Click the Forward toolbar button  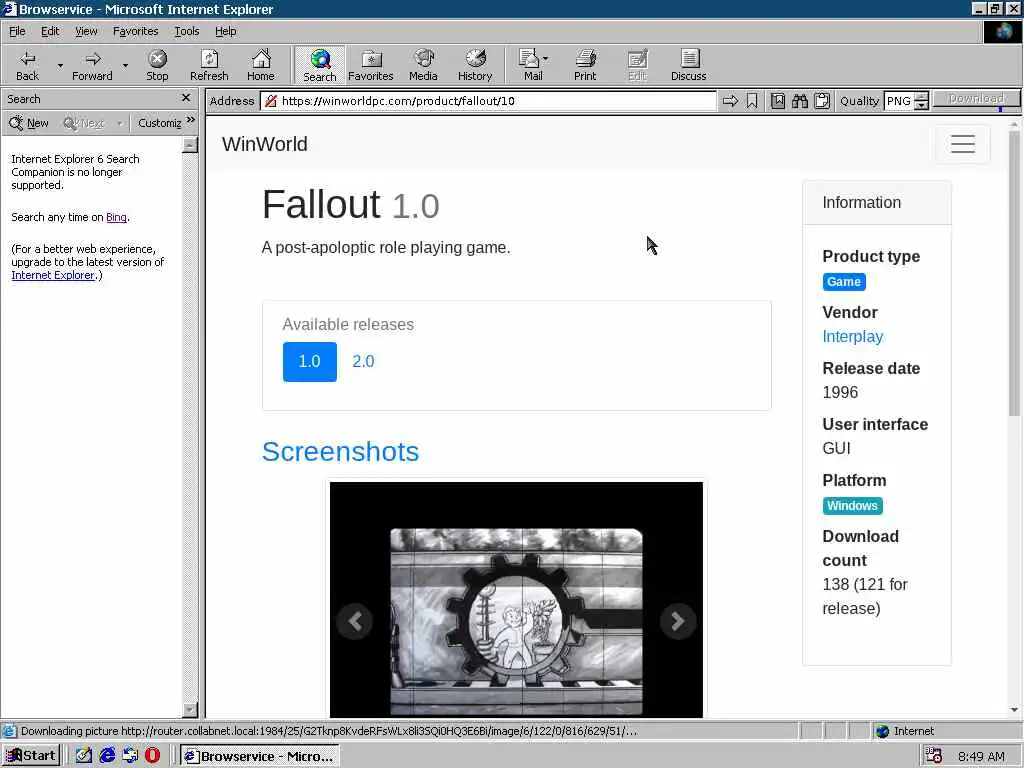point(92,65)
